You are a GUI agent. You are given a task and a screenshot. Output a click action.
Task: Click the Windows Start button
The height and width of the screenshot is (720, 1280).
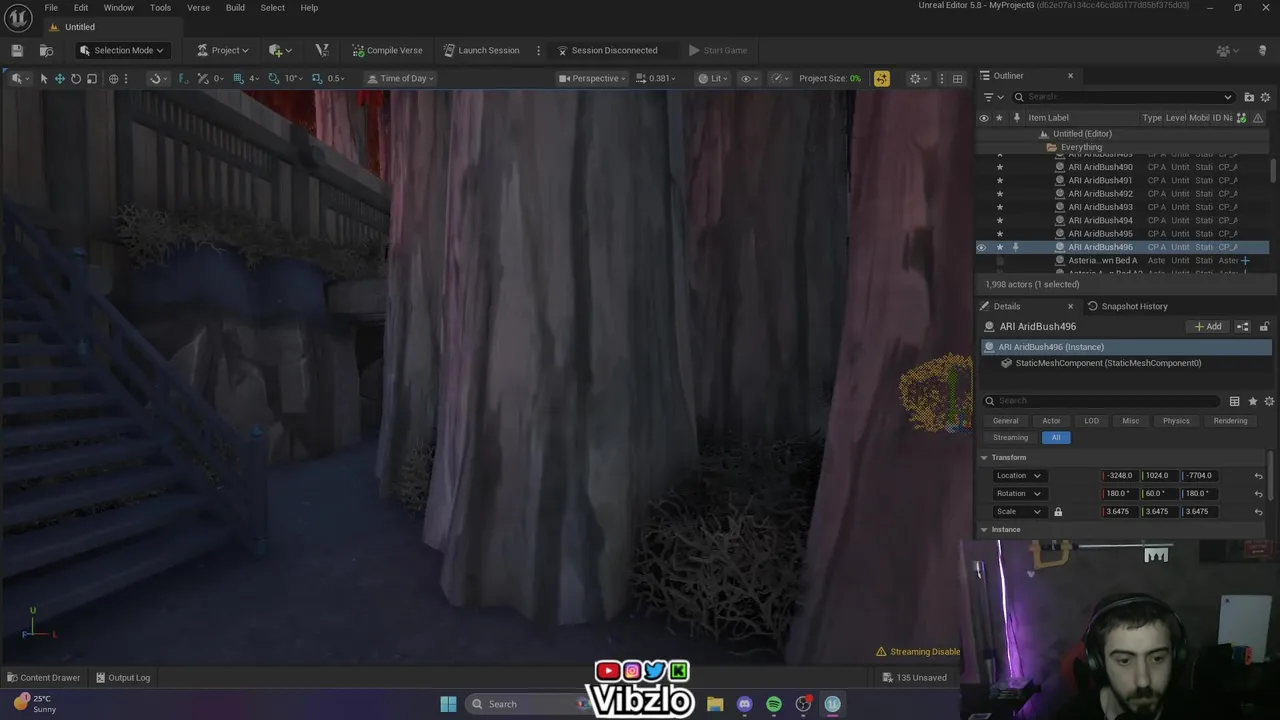[x=448, y=704]
